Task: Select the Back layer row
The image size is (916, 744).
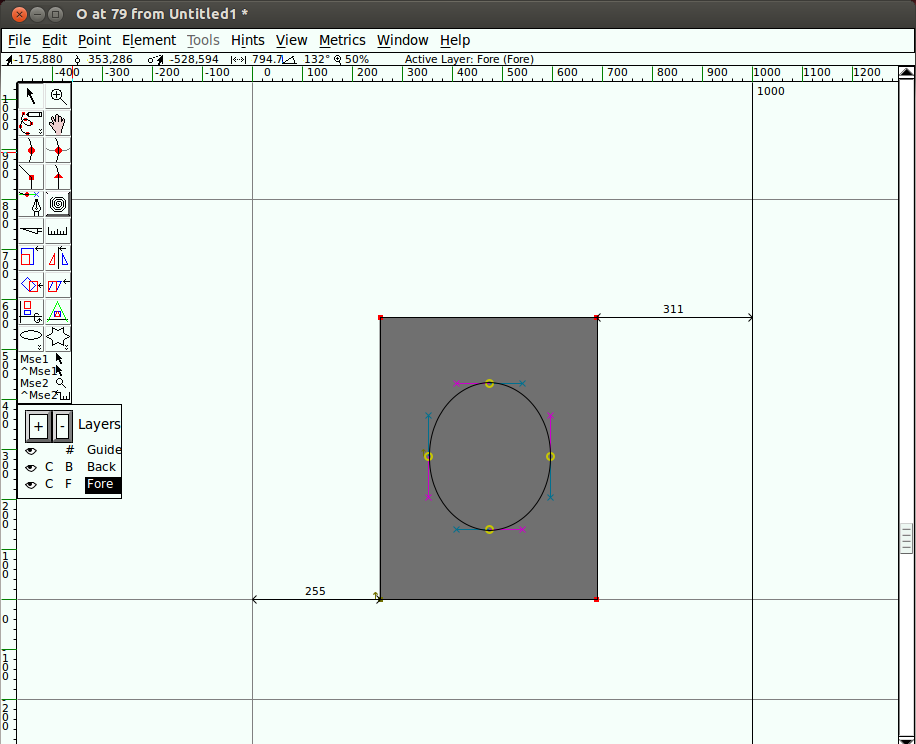Action: (101, 467)
